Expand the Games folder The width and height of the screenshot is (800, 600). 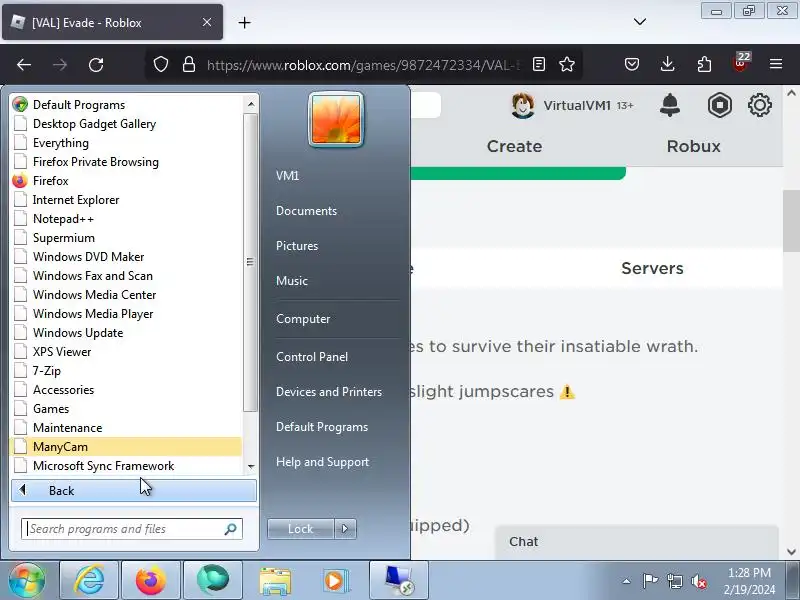point(127,409)
